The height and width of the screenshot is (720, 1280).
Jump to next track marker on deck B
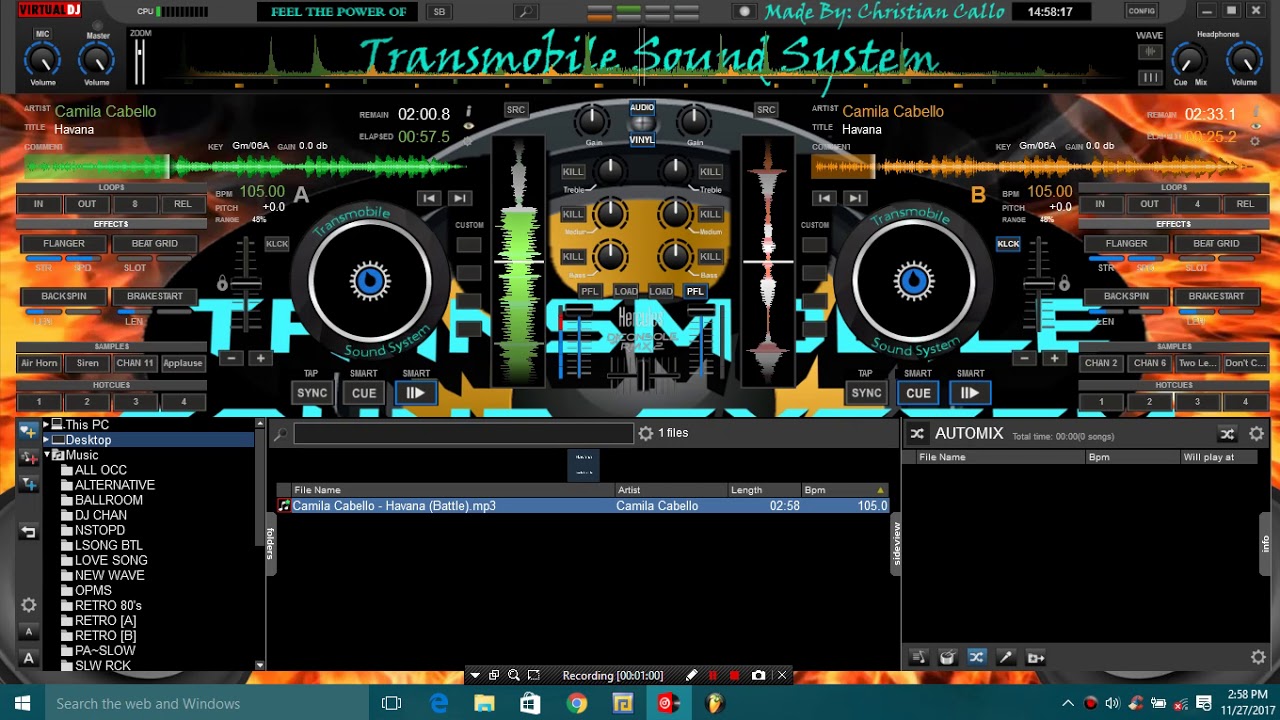coord(854,198)
